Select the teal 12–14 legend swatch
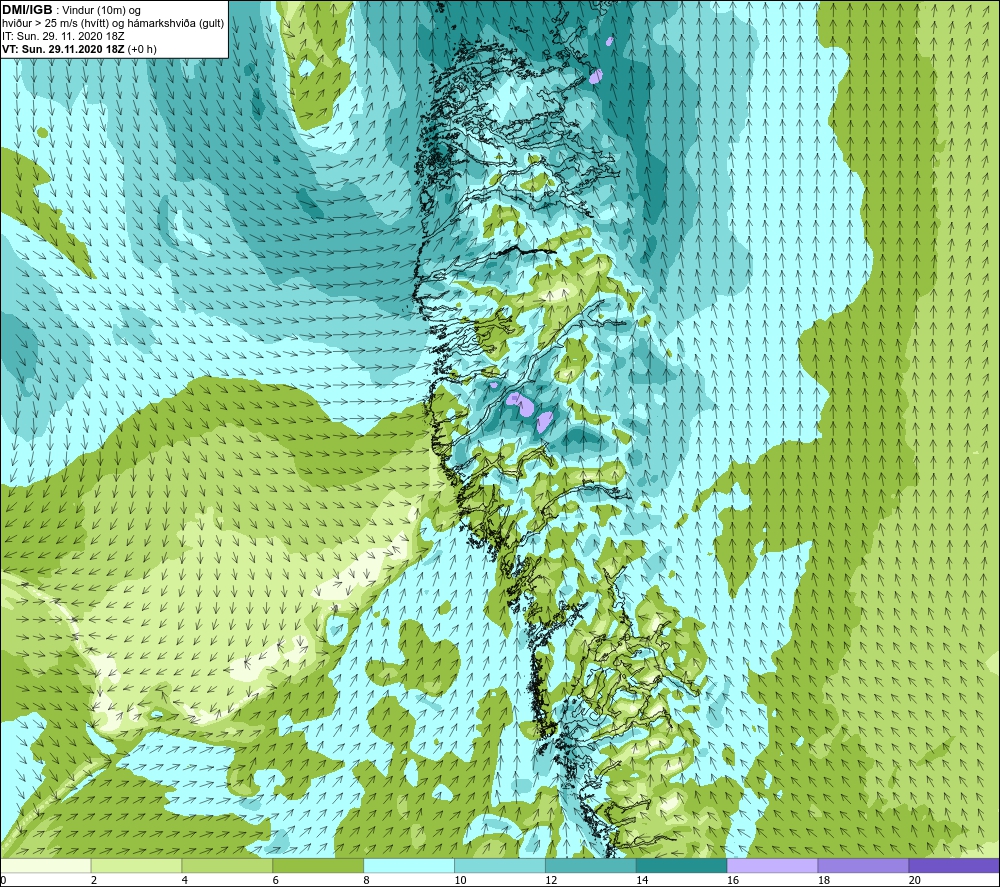Screen dimensions: 1000x887 point(591,865)
